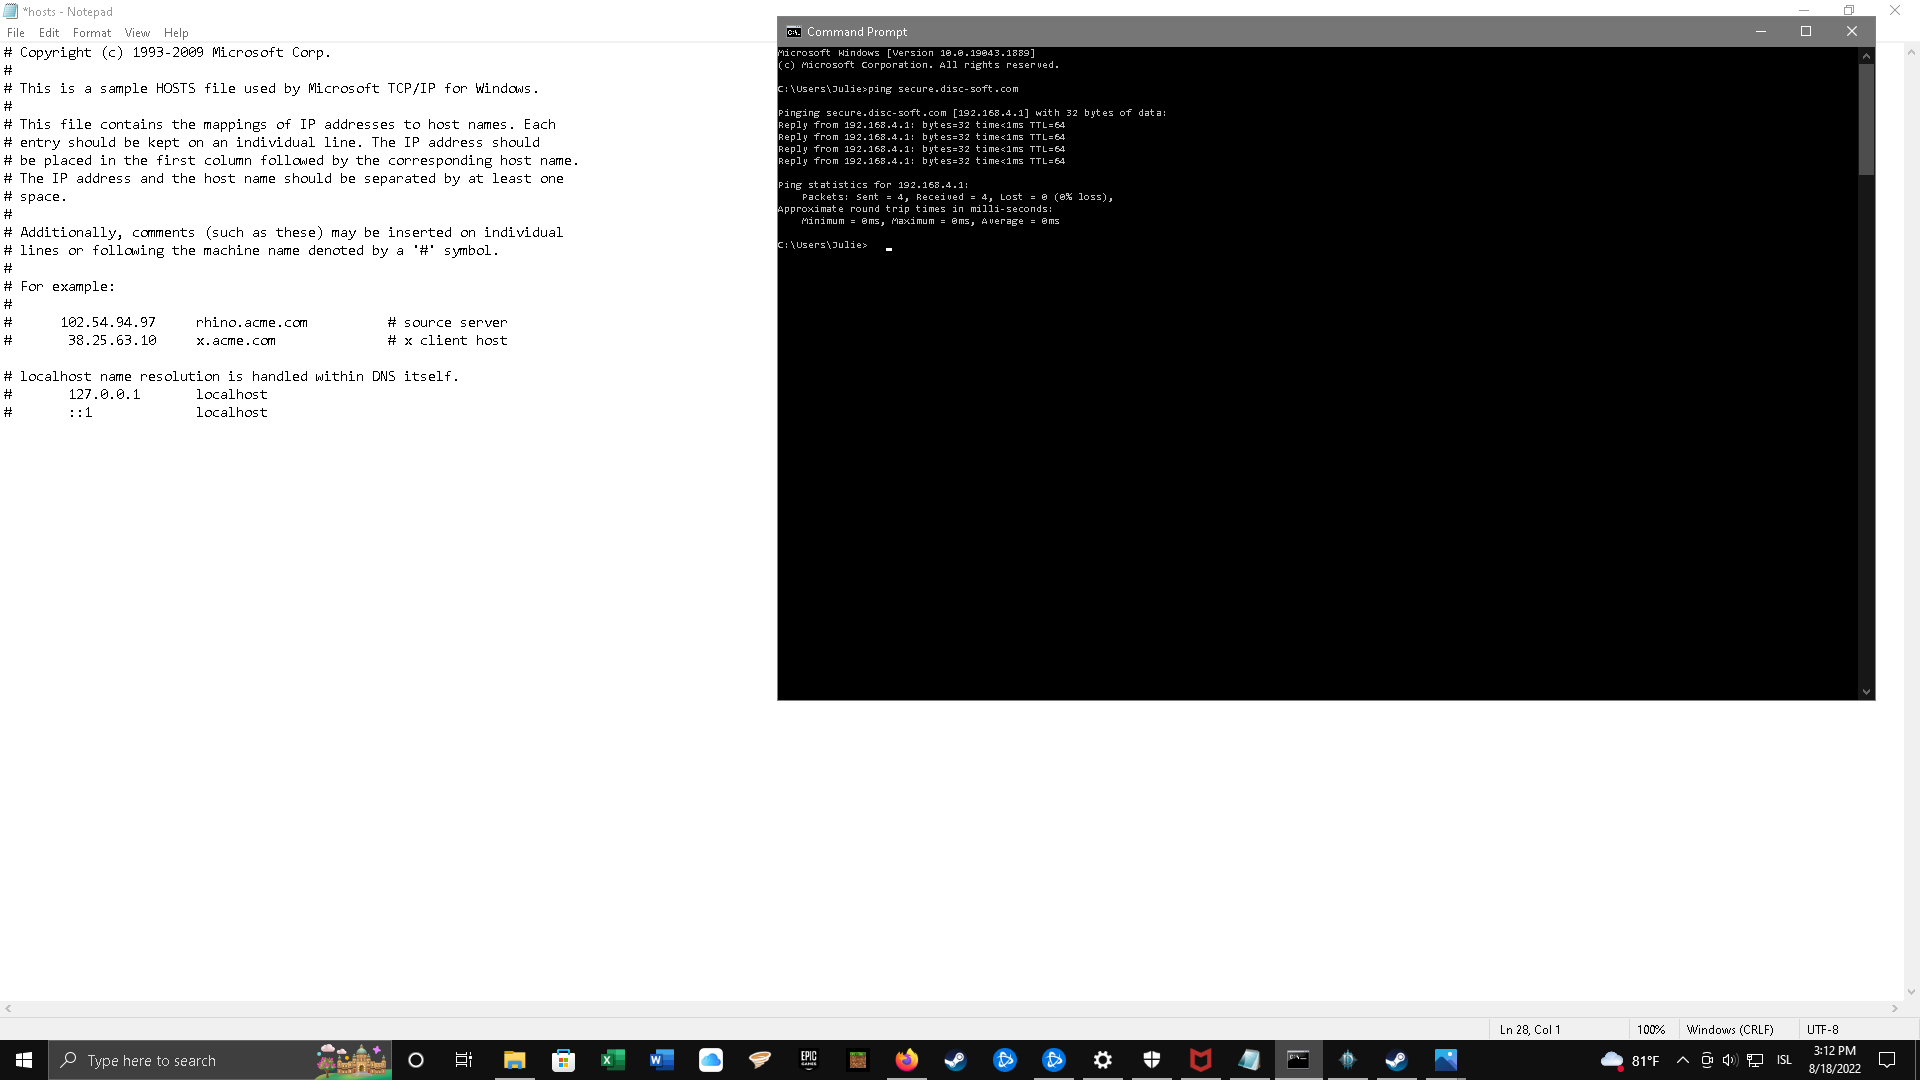Image resolution: width=1920 pixels, height=1080 pixels.
Task: Open the iCloud taskbar icon
Action: click(710, 1060)
